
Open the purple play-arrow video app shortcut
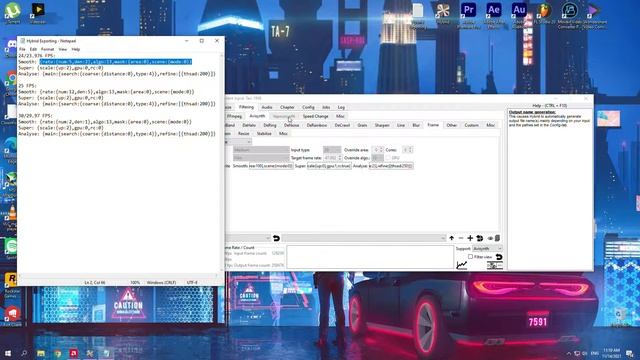593,10
